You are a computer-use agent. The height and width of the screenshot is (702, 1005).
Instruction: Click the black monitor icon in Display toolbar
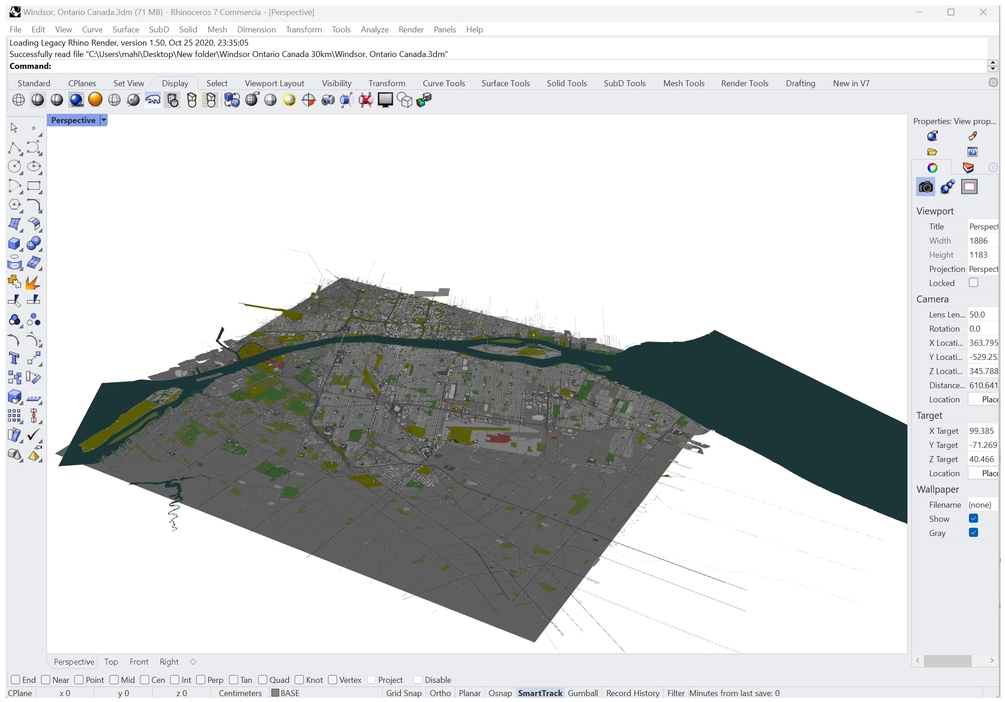coord(385,100)
